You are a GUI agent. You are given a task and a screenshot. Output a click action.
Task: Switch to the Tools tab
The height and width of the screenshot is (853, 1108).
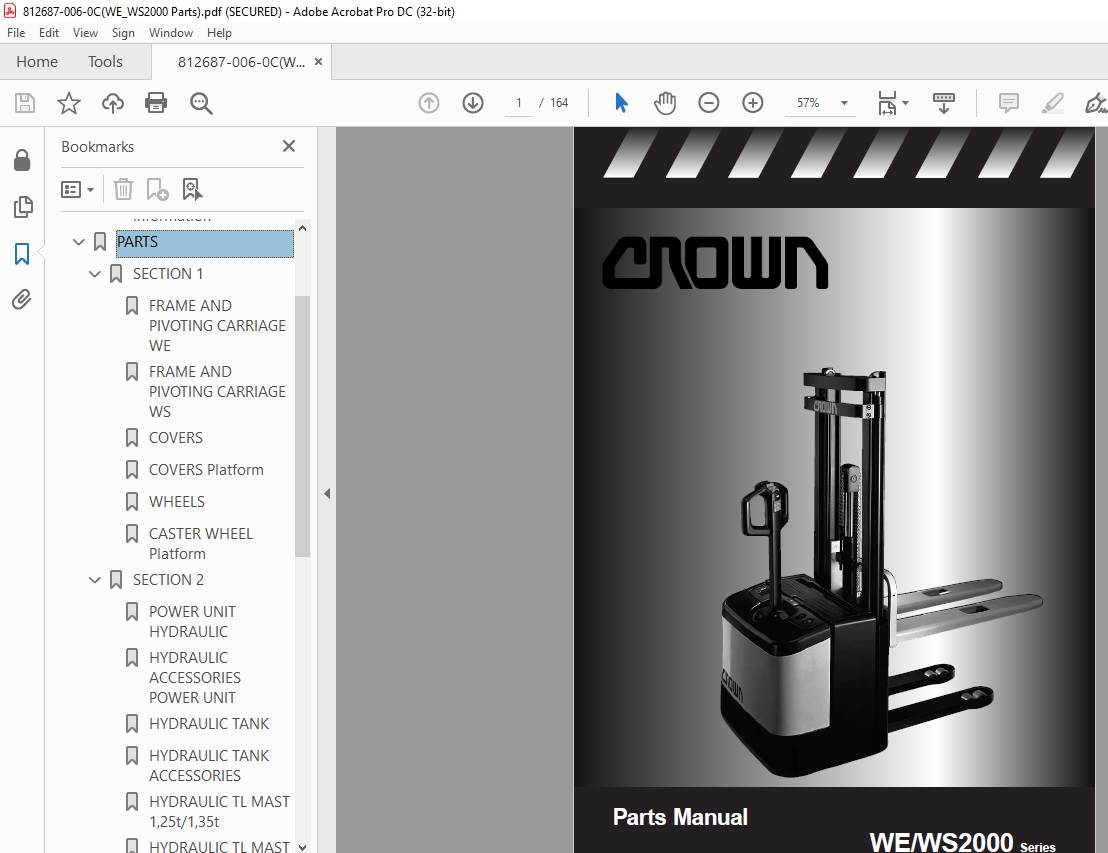pyautogui.click(x=105, y=62)
